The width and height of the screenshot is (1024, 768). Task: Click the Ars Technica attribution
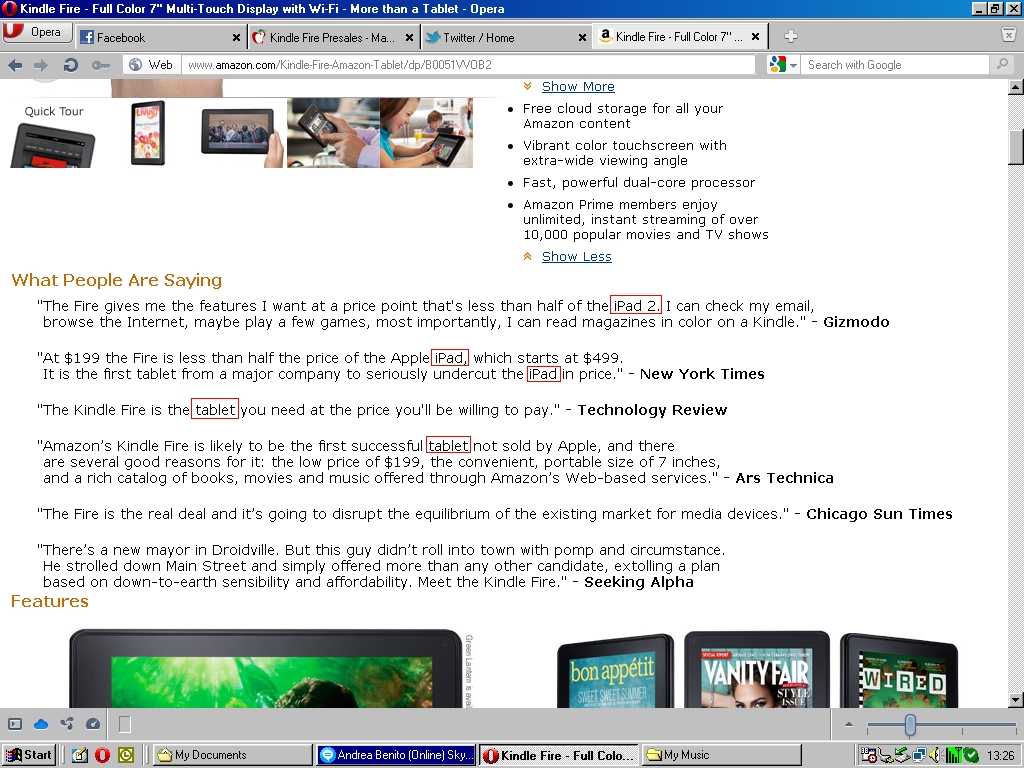[x=784, y=478]
